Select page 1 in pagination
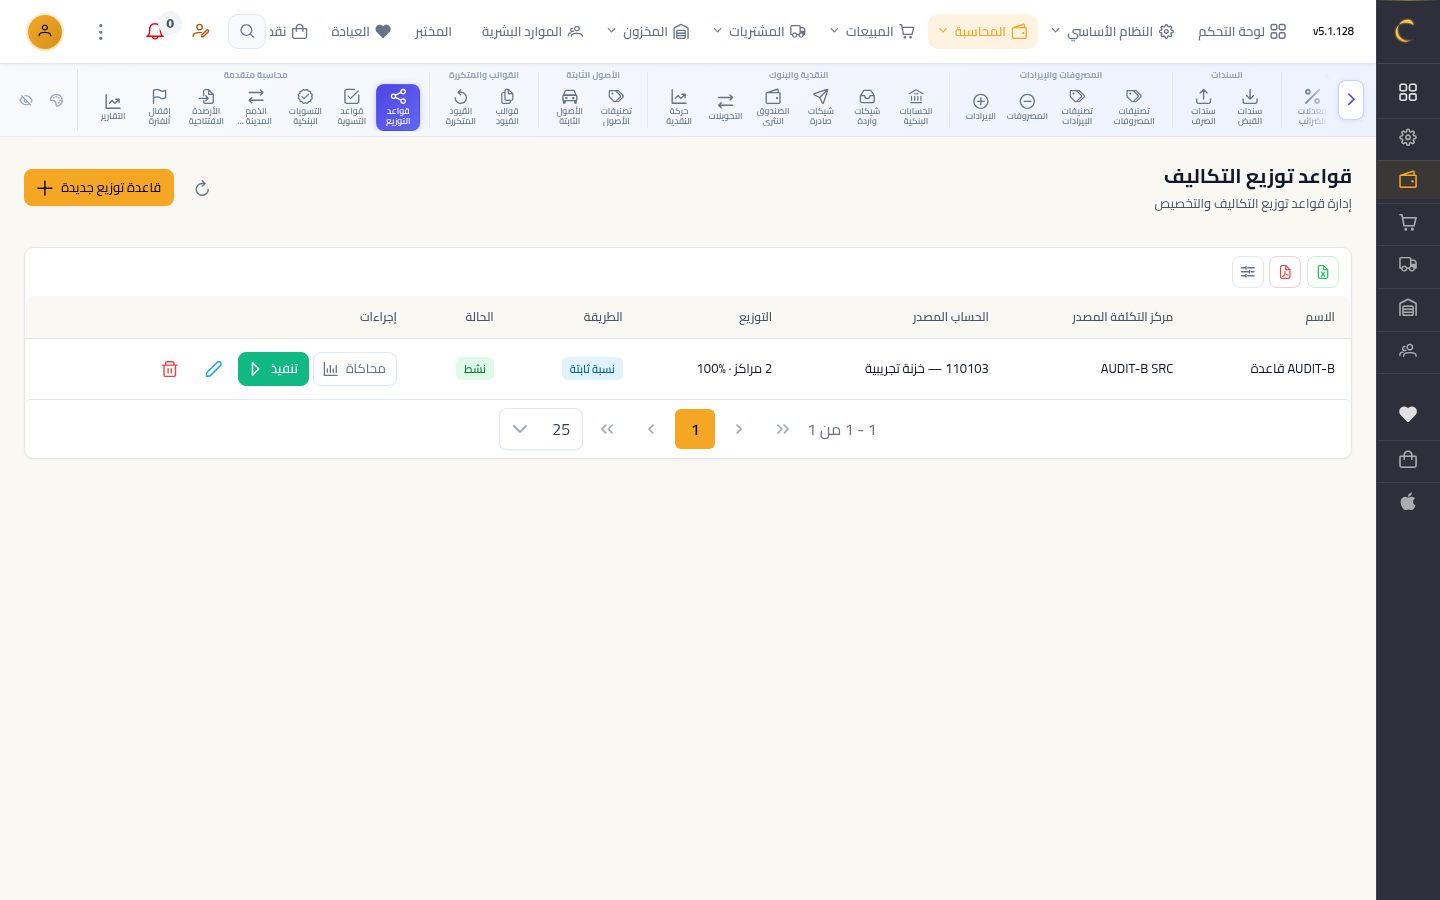The image size is (1440, 900). coord(695,429)
